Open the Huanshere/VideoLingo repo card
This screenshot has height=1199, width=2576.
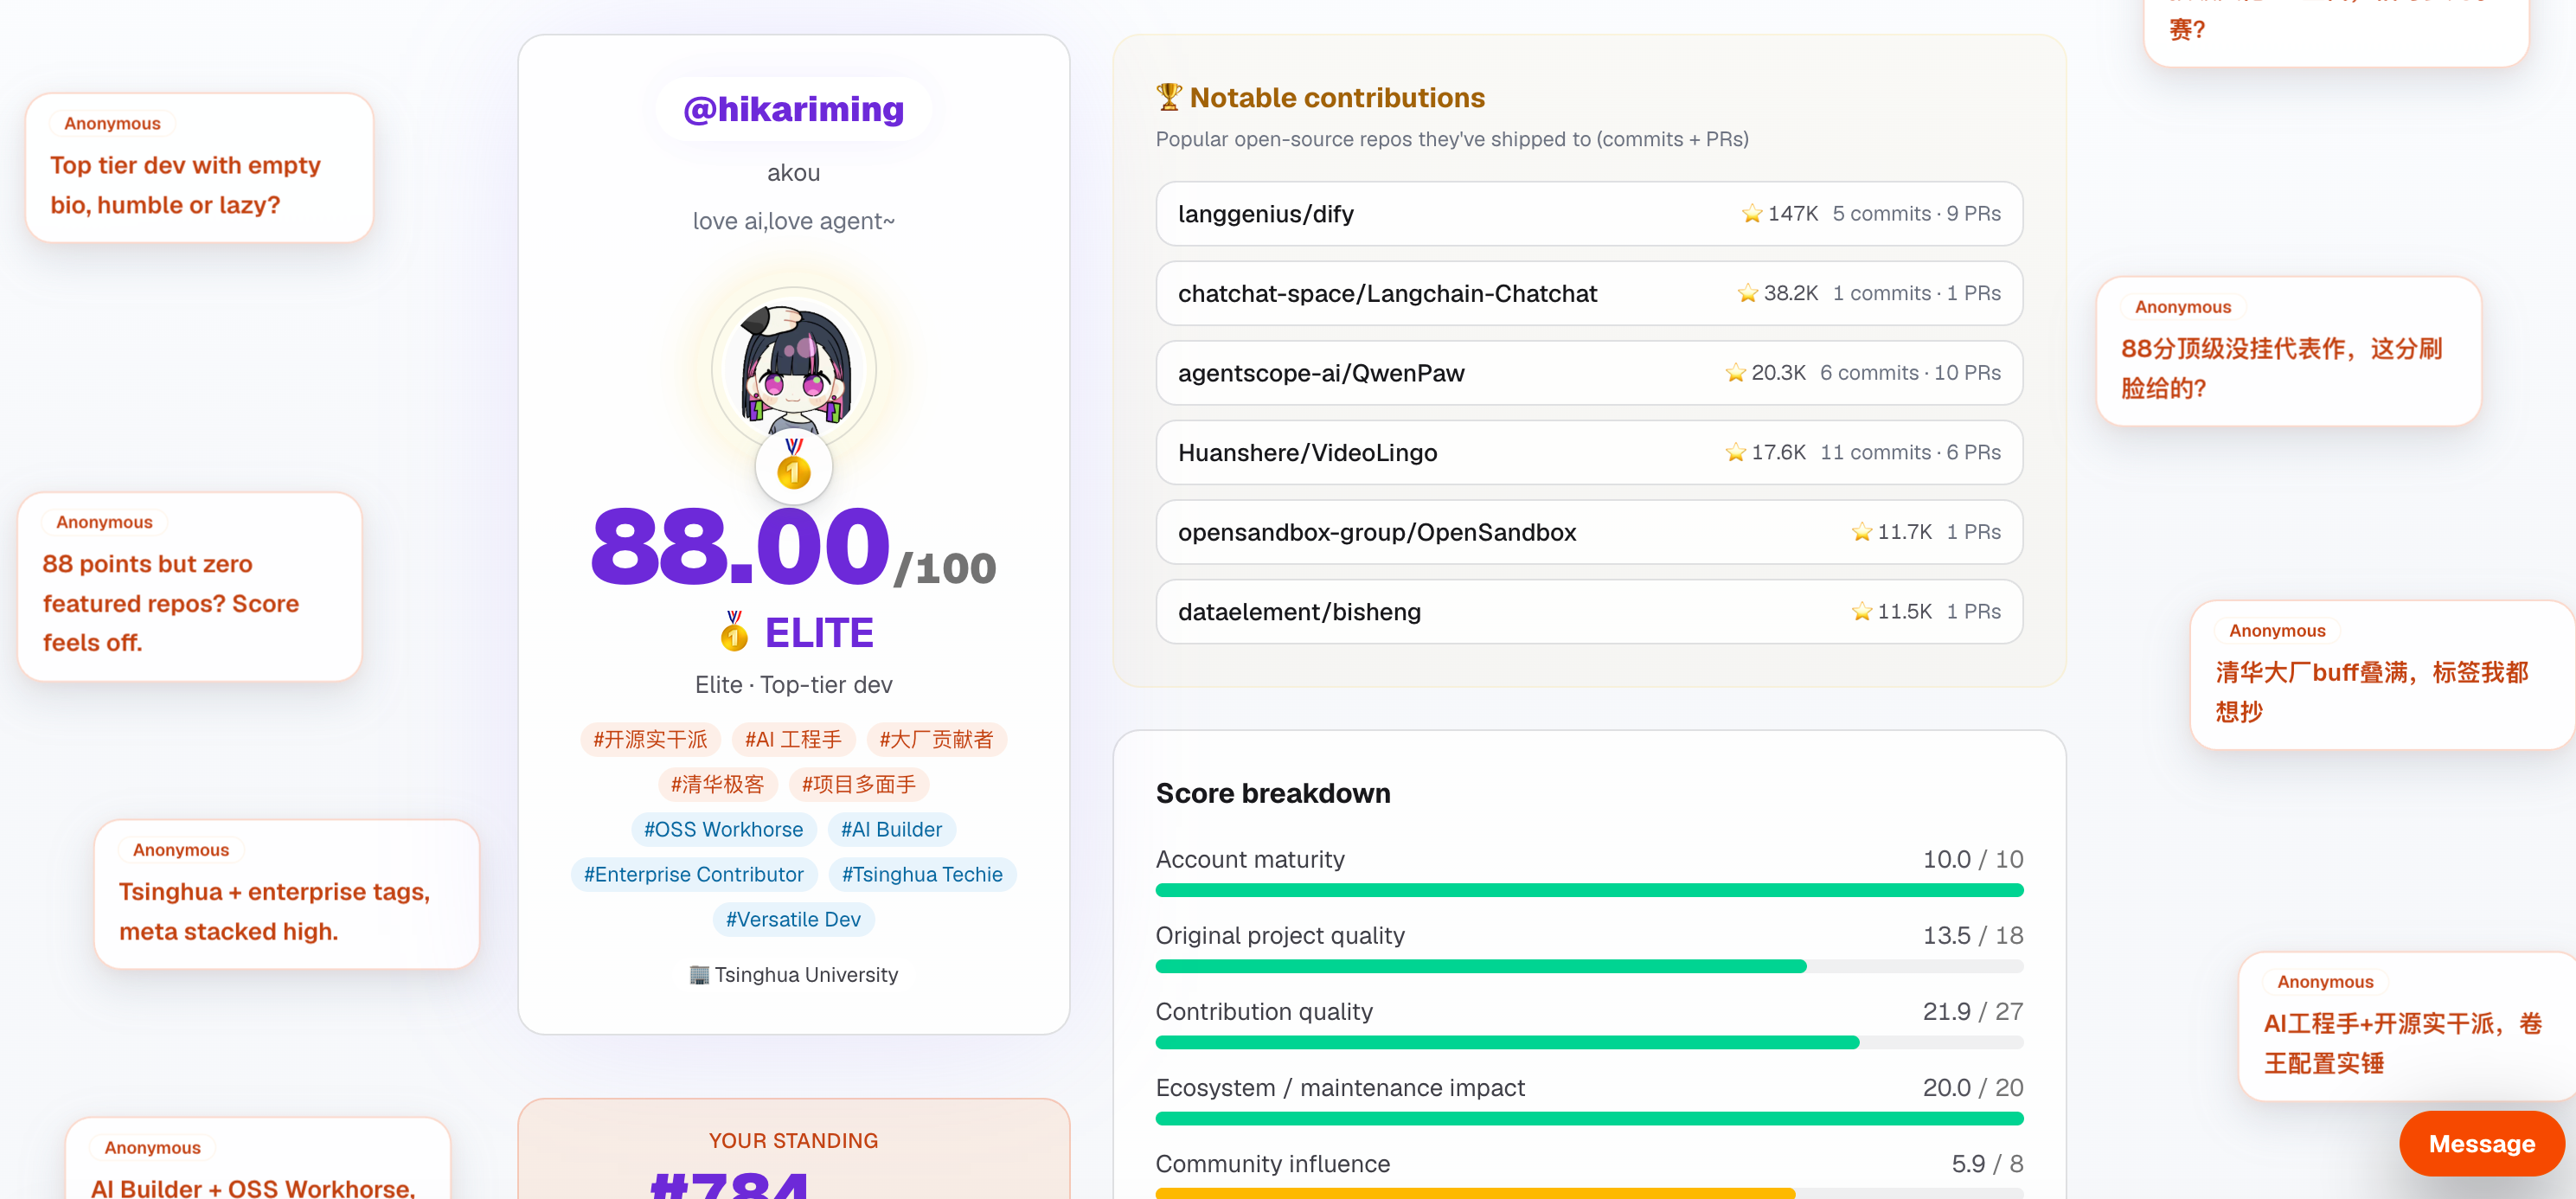[1588, 452]
